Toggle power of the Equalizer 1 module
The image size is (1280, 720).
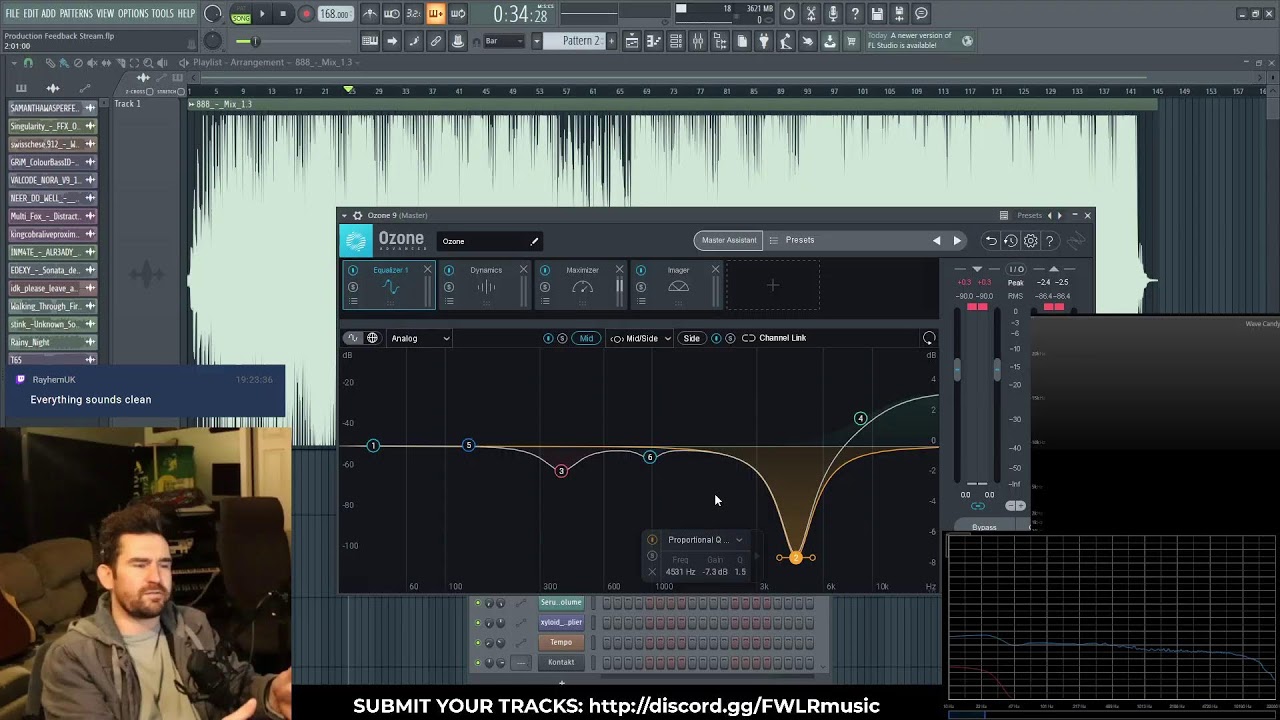point(353,270)
